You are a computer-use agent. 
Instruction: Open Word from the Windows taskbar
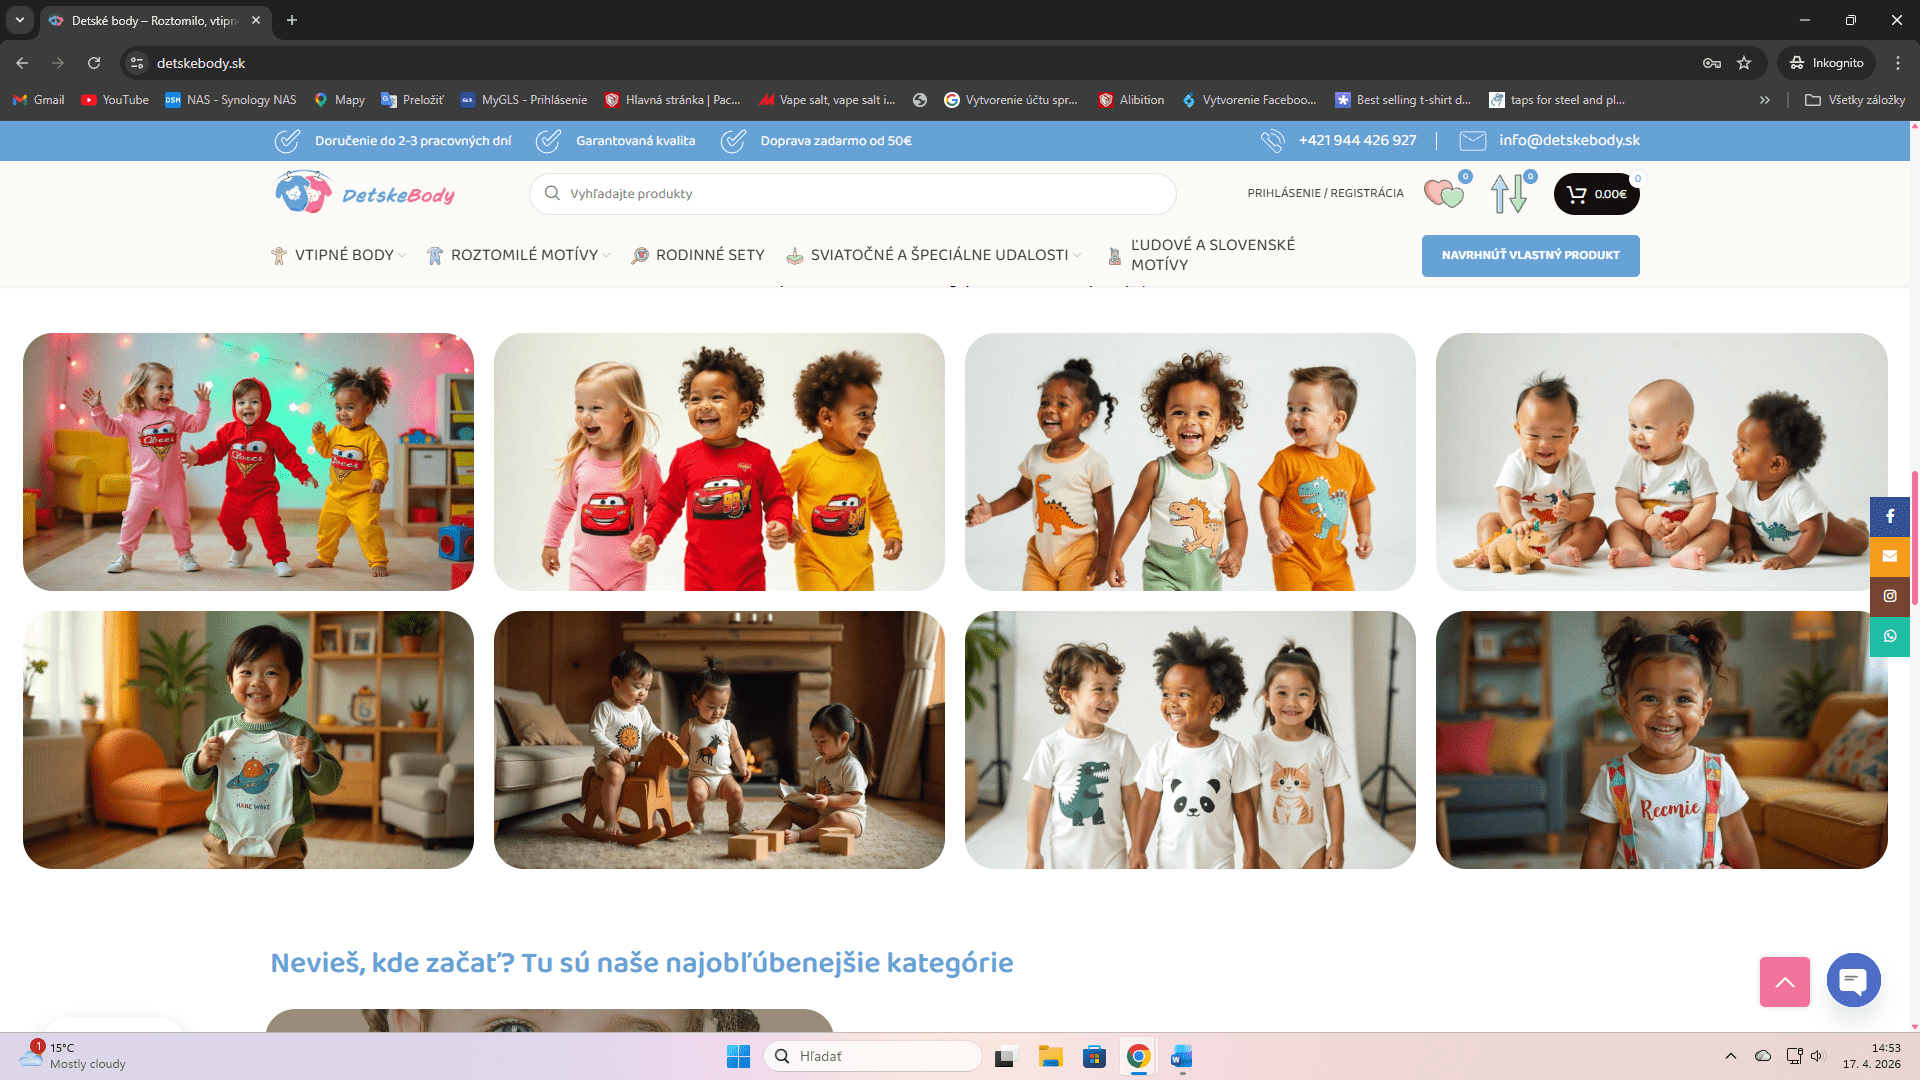1181,1057
